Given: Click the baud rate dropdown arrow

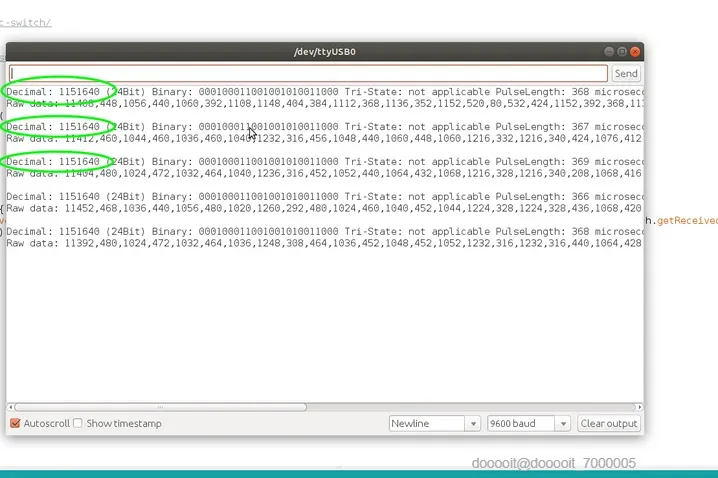Looking at the screenshot, I should pyautogui.click(x=563, y=424).
